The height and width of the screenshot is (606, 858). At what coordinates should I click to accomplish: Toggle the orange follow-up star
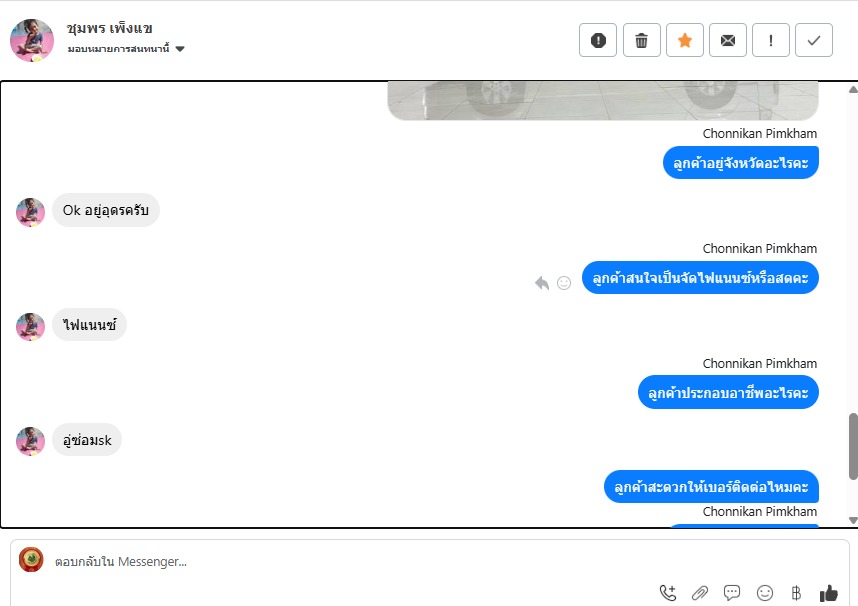coord(685,40)
